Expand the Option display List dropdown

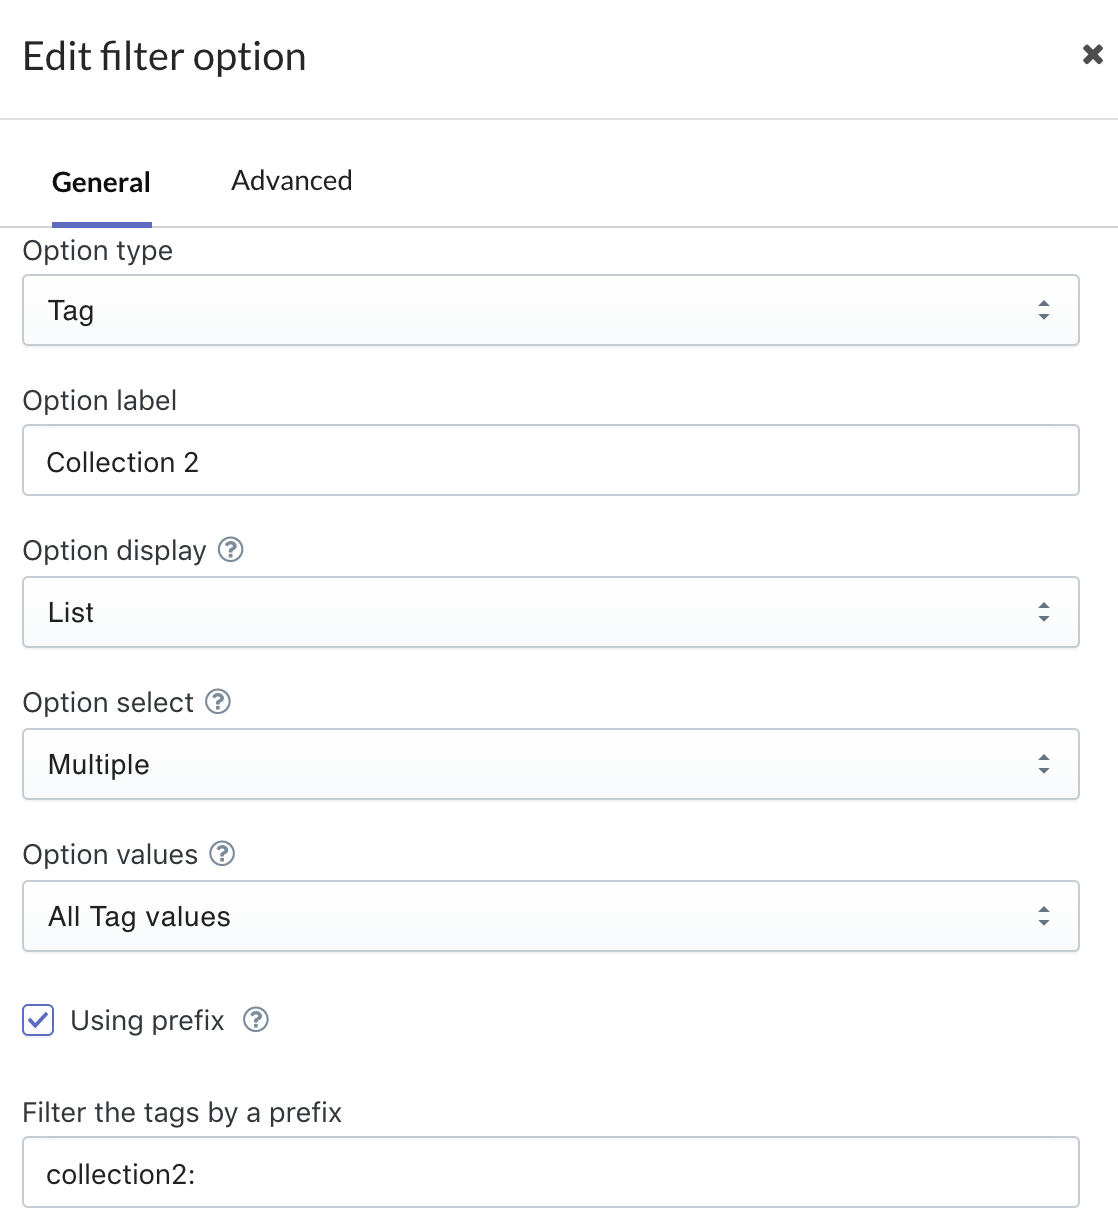pyautogui.click(x=550, y=612)
